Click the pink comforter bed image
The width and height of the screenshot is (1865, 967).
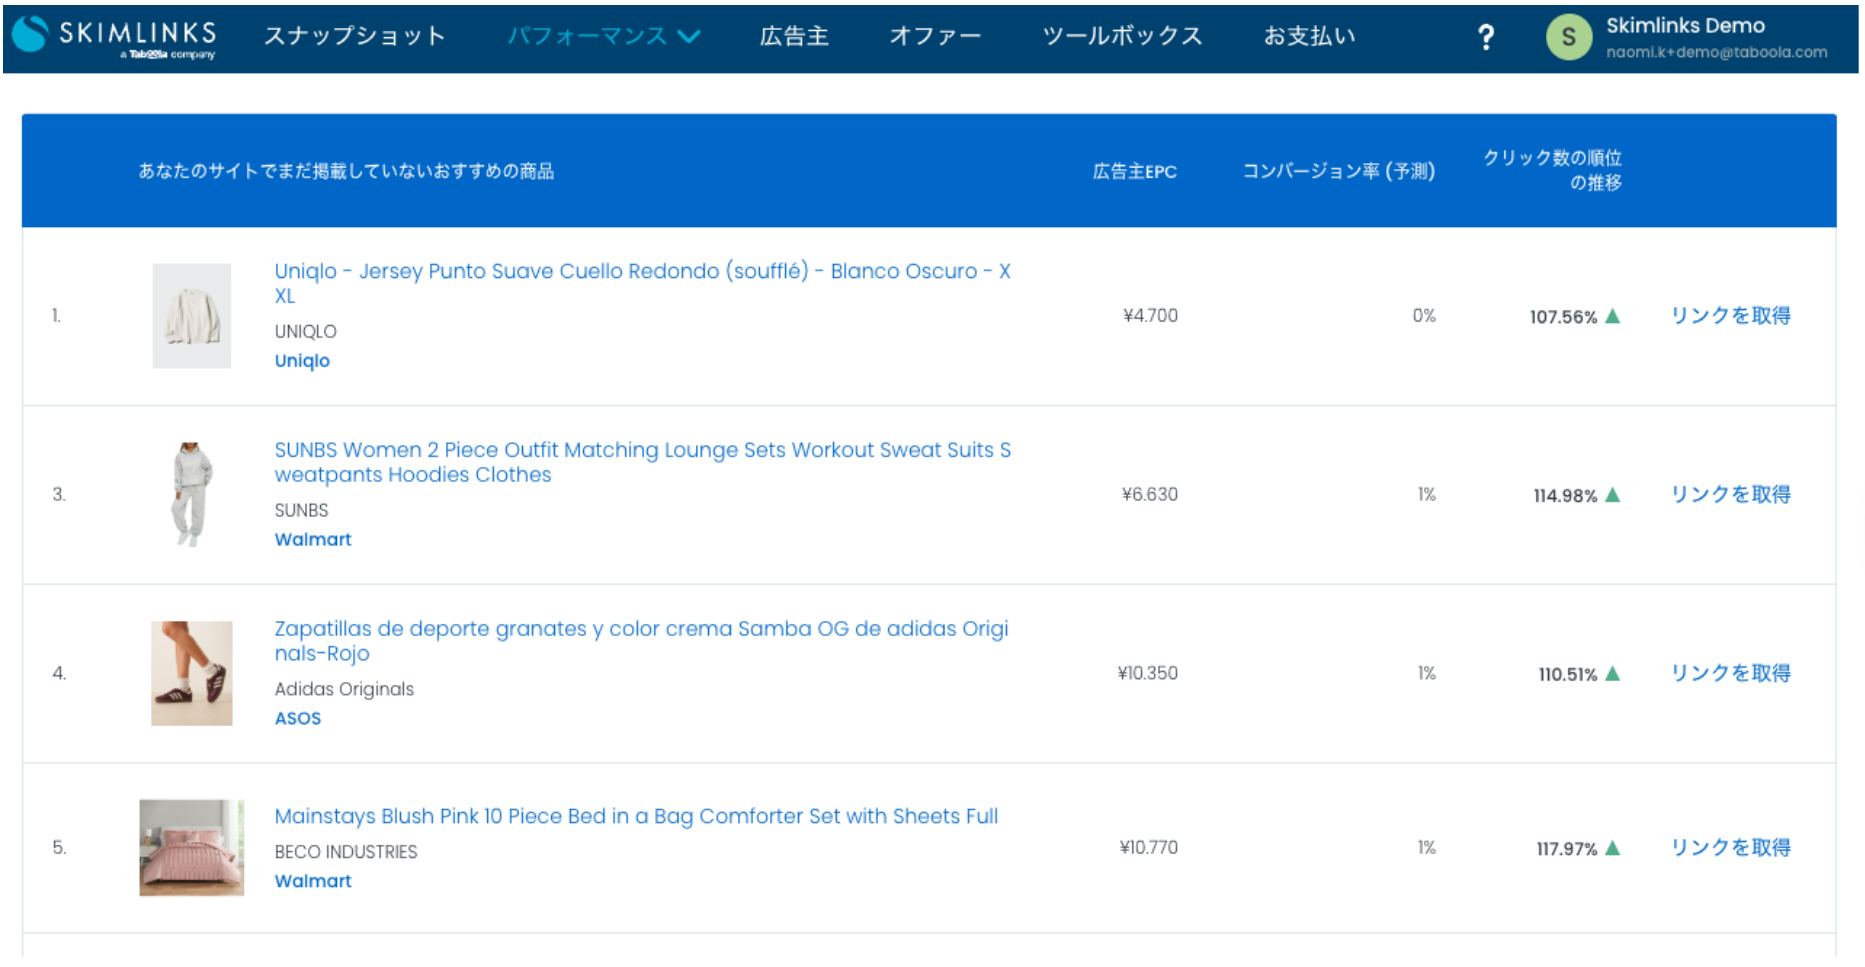pyautogui.click(x=191, y=848)
